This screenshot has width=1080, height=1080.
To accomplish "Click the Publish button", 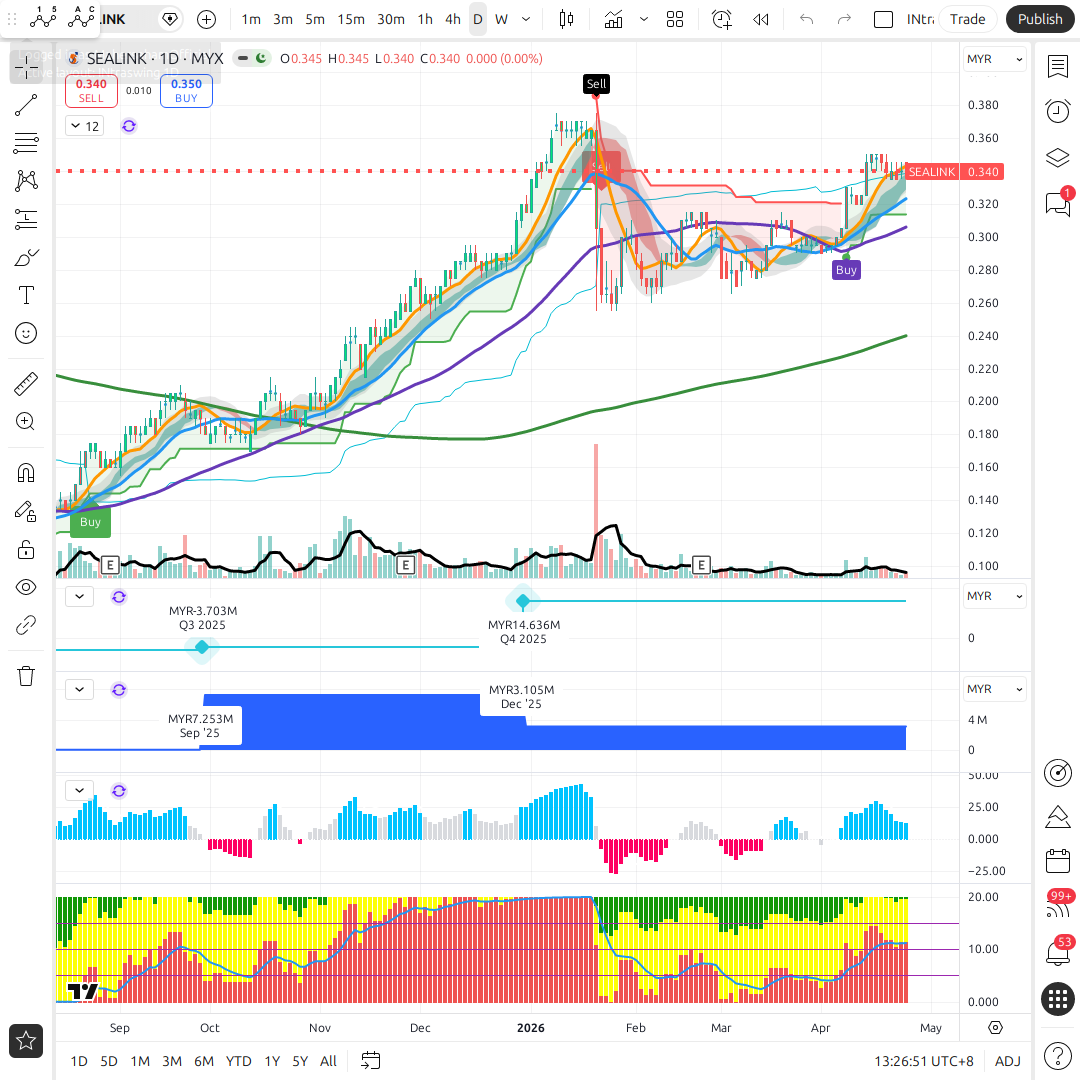I will tap(1040, 19).
